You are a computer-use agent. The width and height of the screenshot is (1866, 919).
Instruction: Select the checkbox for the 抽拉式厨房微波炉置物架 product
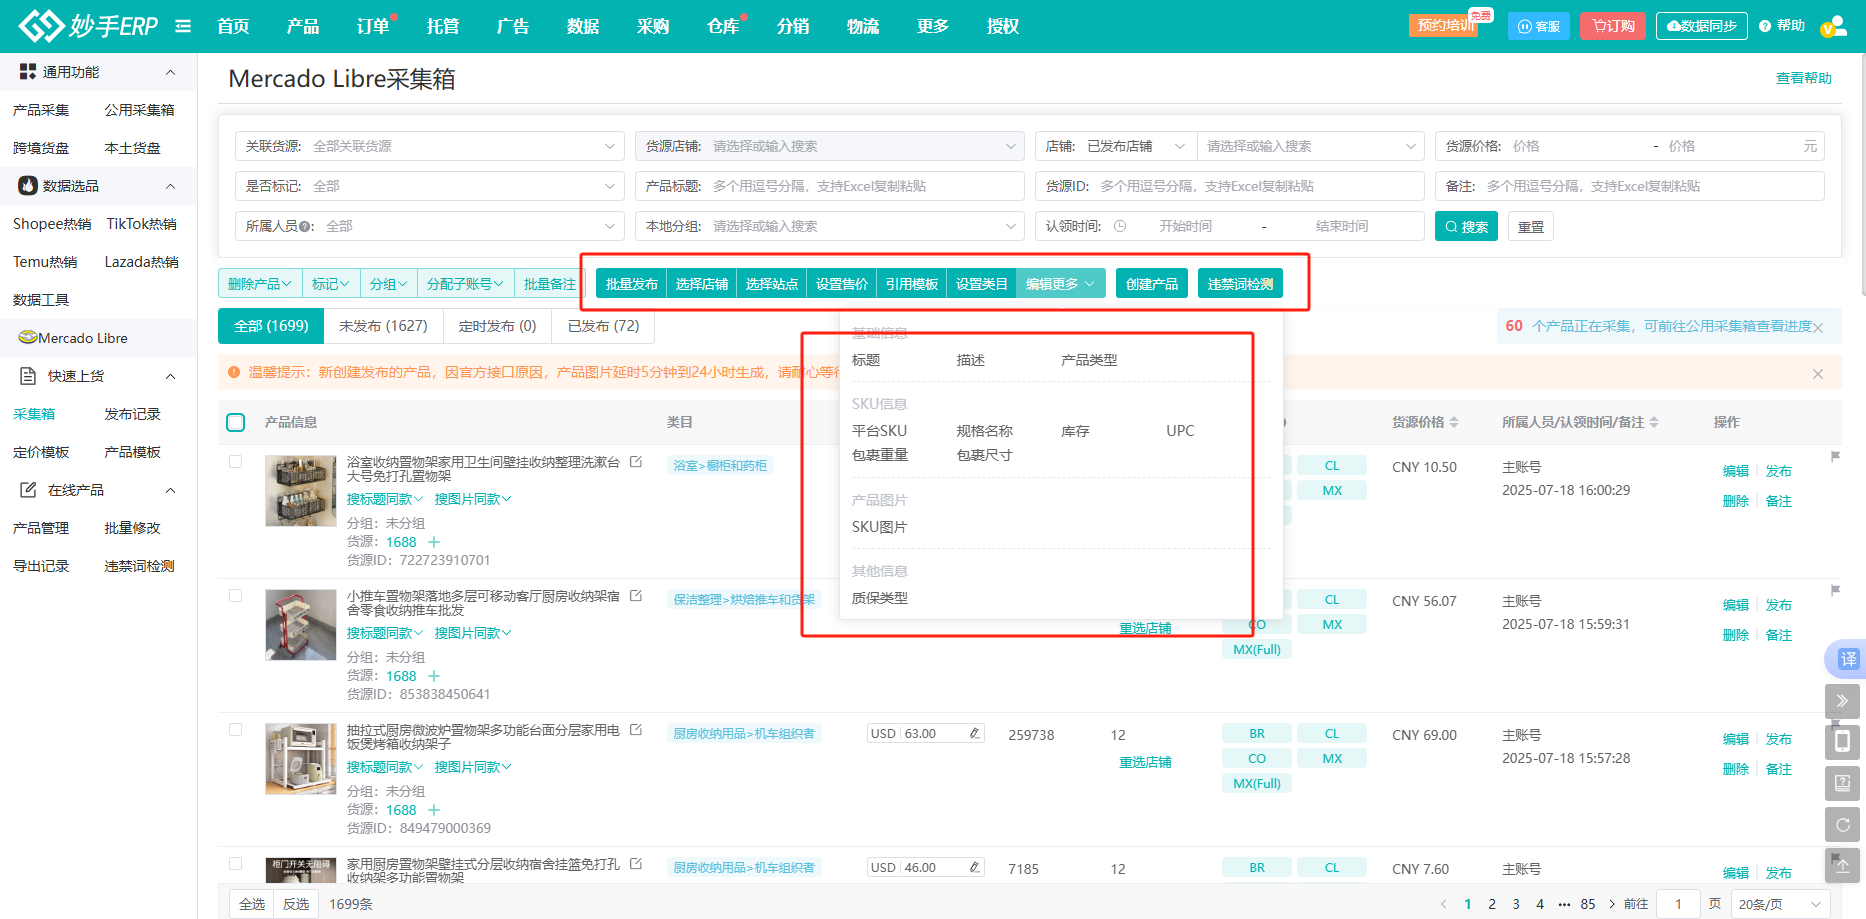click(x=236, y=730)
